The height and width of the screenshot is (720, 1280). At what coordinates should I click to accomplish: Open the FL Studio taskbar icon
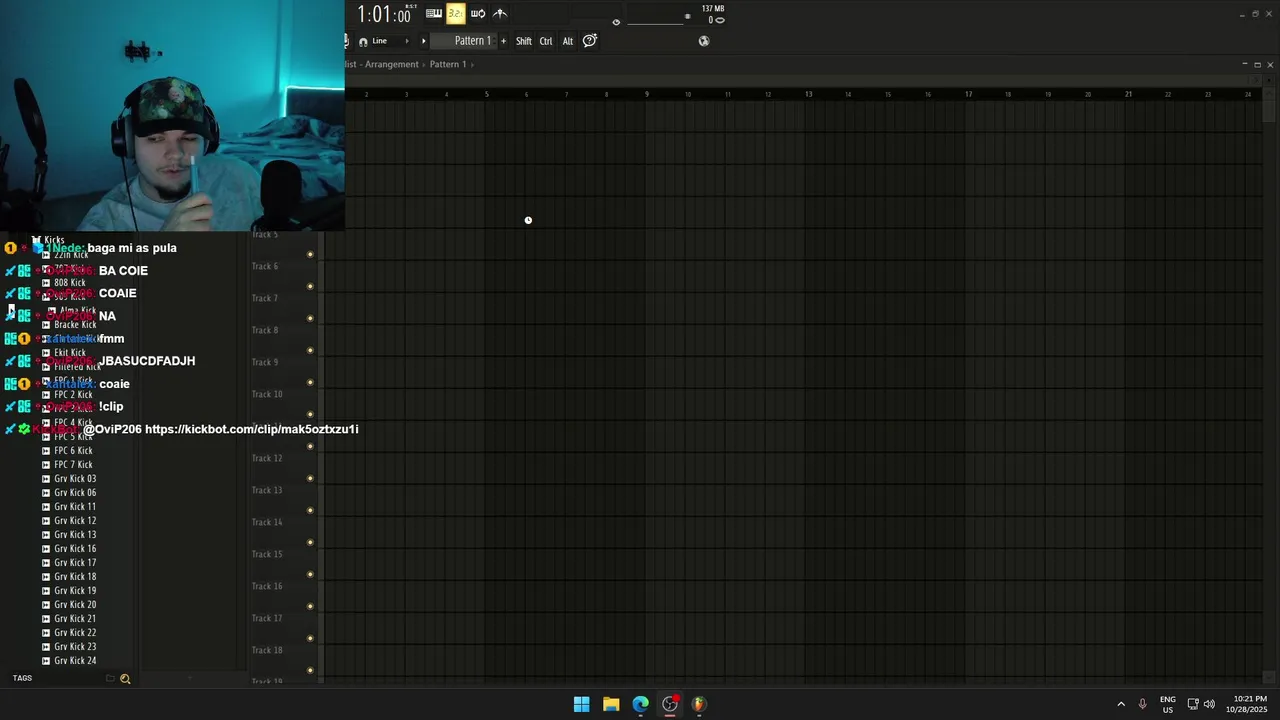pyautogui.click(x=699, y=704)
